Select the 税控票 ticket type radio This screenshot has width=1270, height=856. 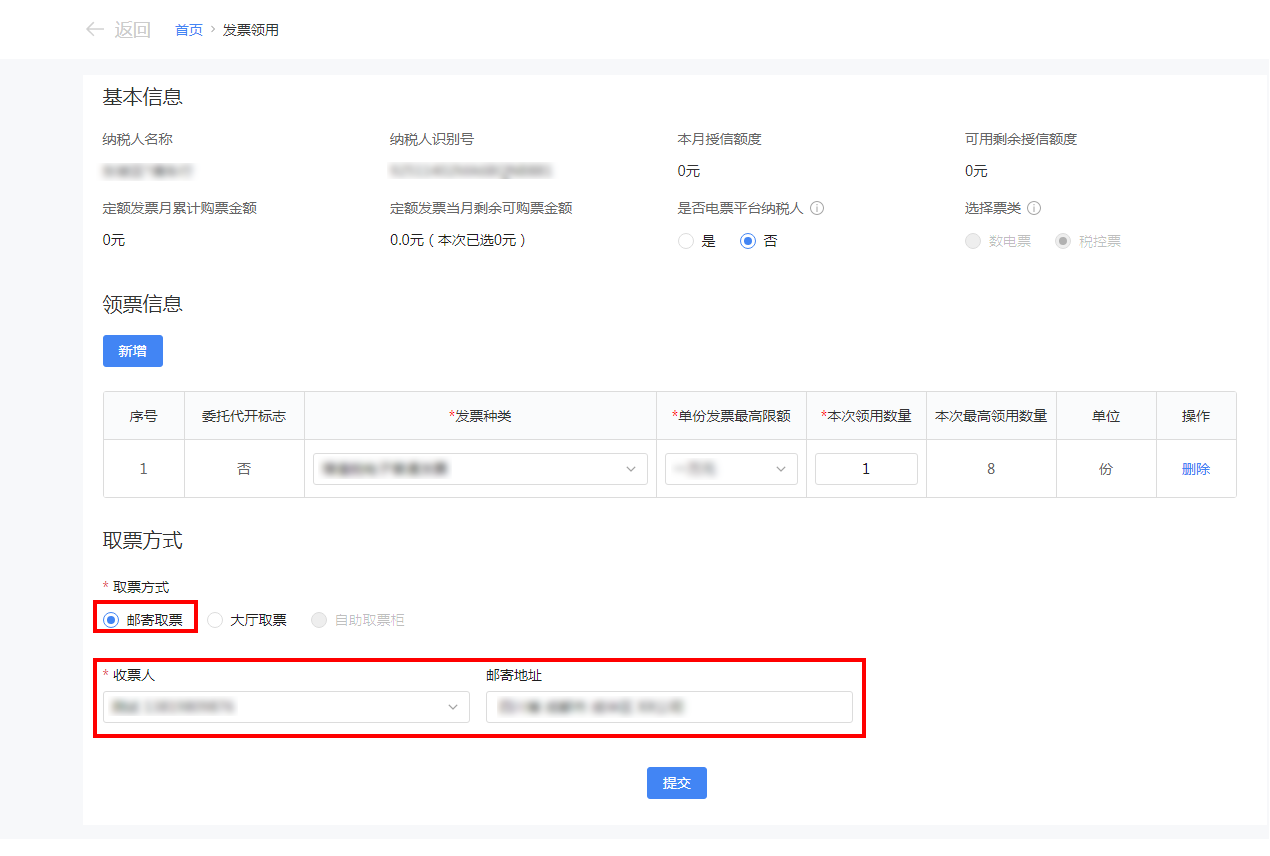1063,241
